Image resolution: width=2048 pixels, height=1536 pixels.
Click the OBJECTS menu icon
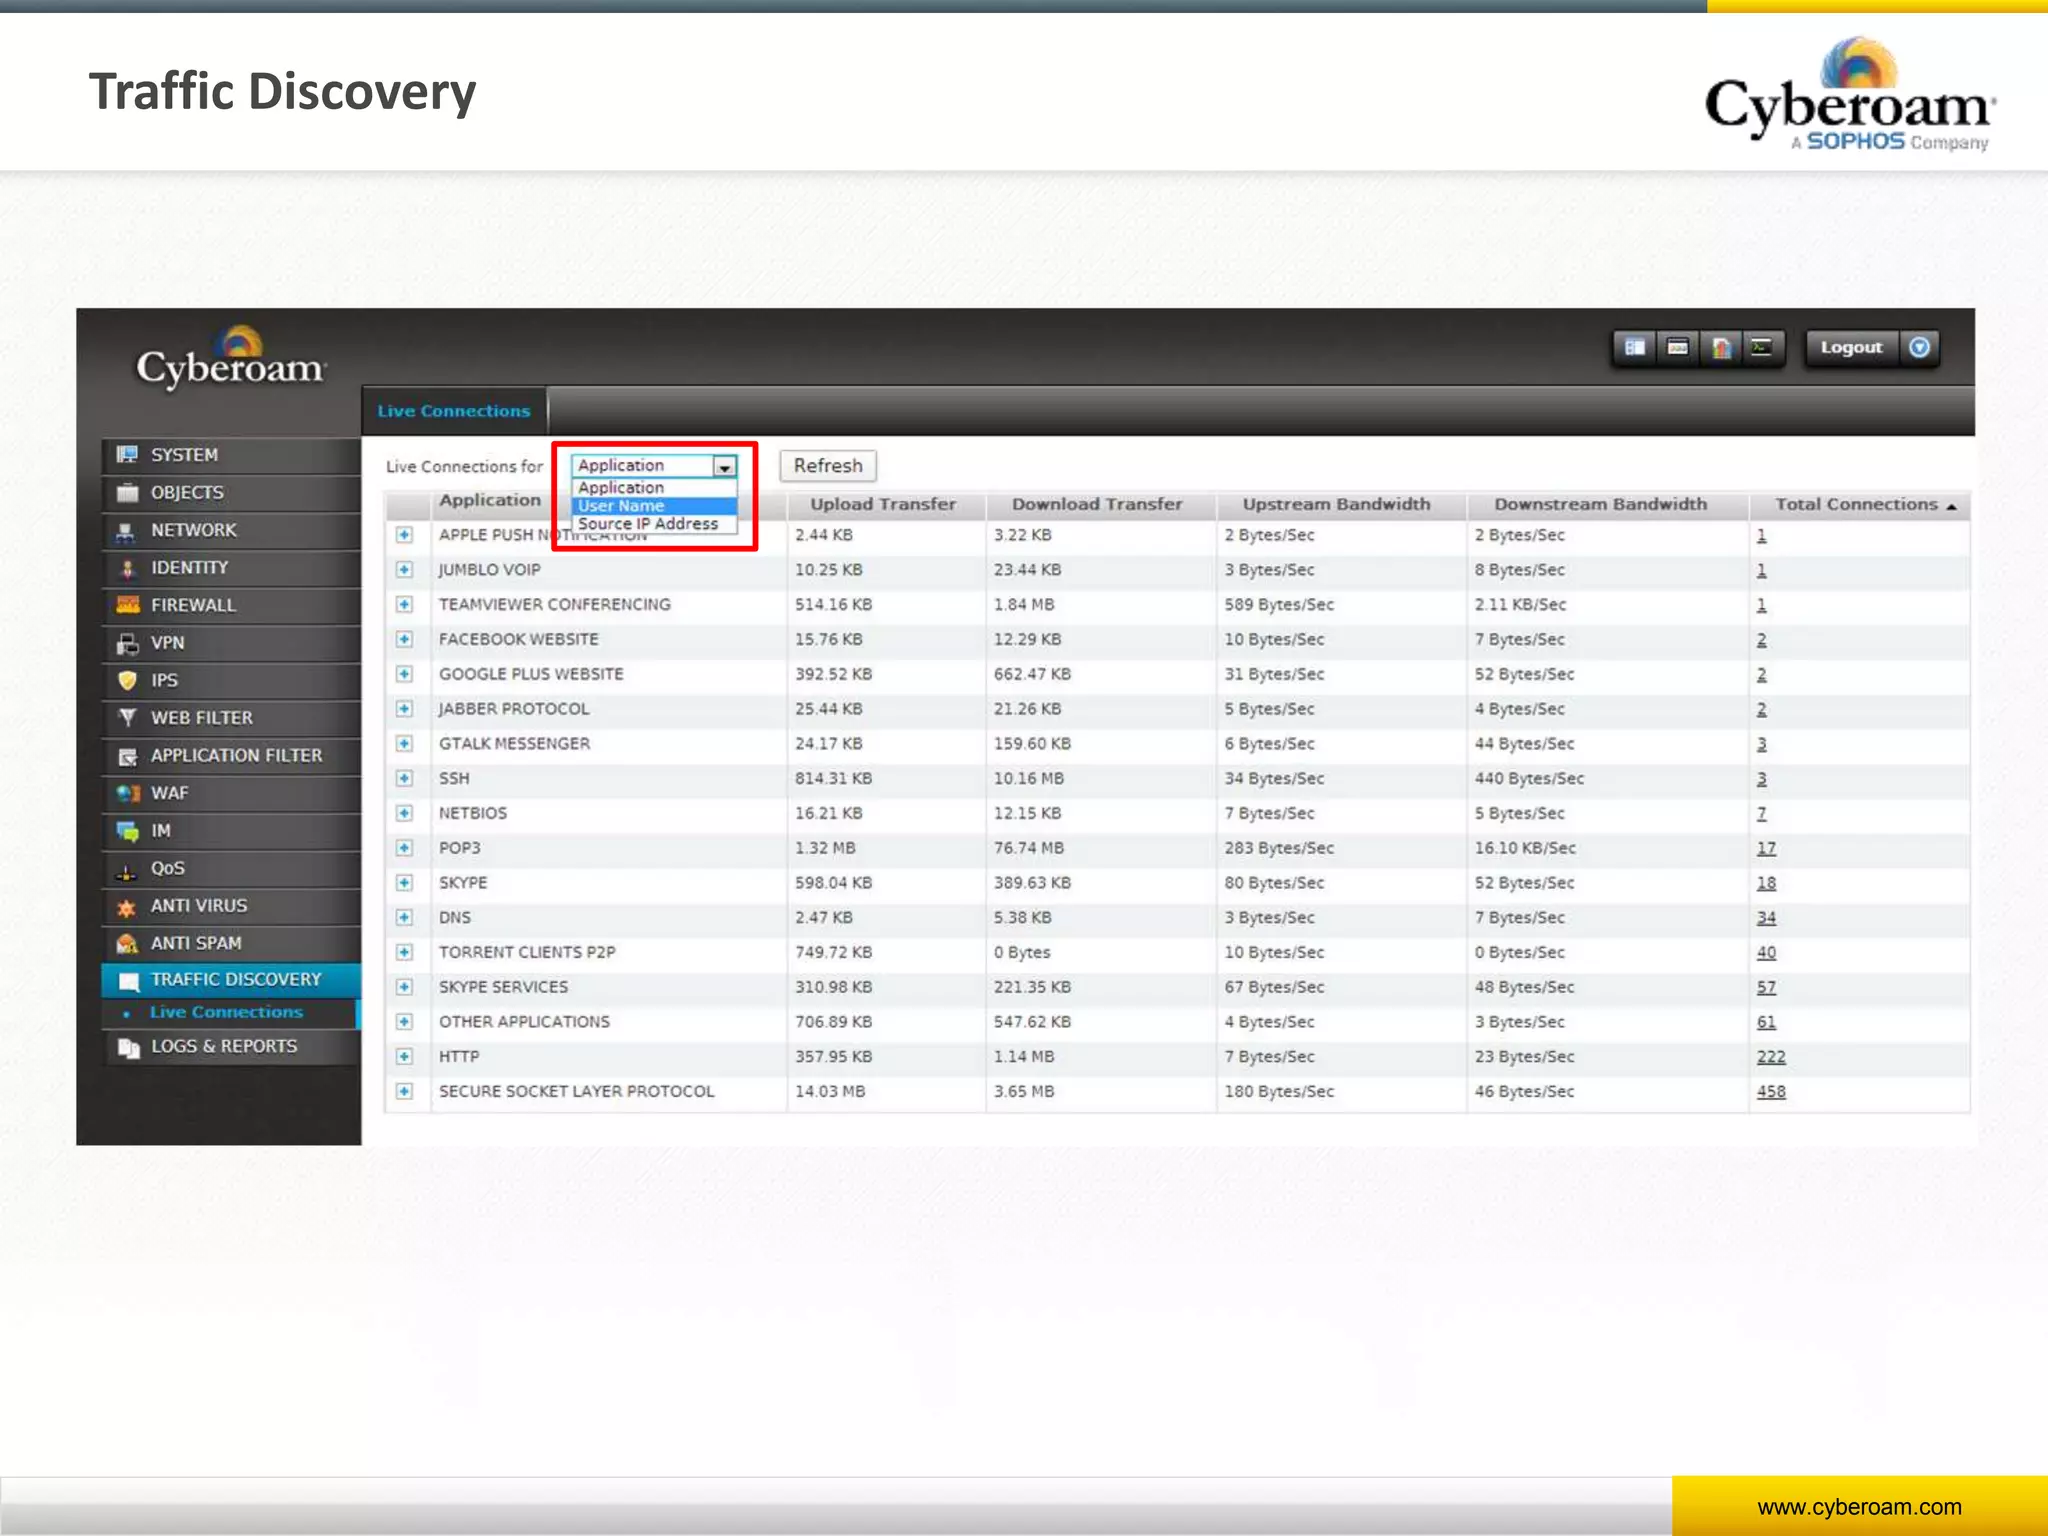click(x=127, y=493)
